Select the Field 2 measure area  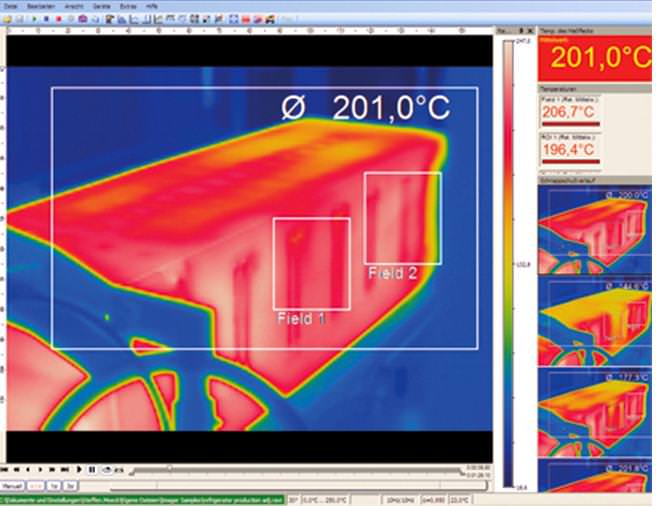point(402,218)
